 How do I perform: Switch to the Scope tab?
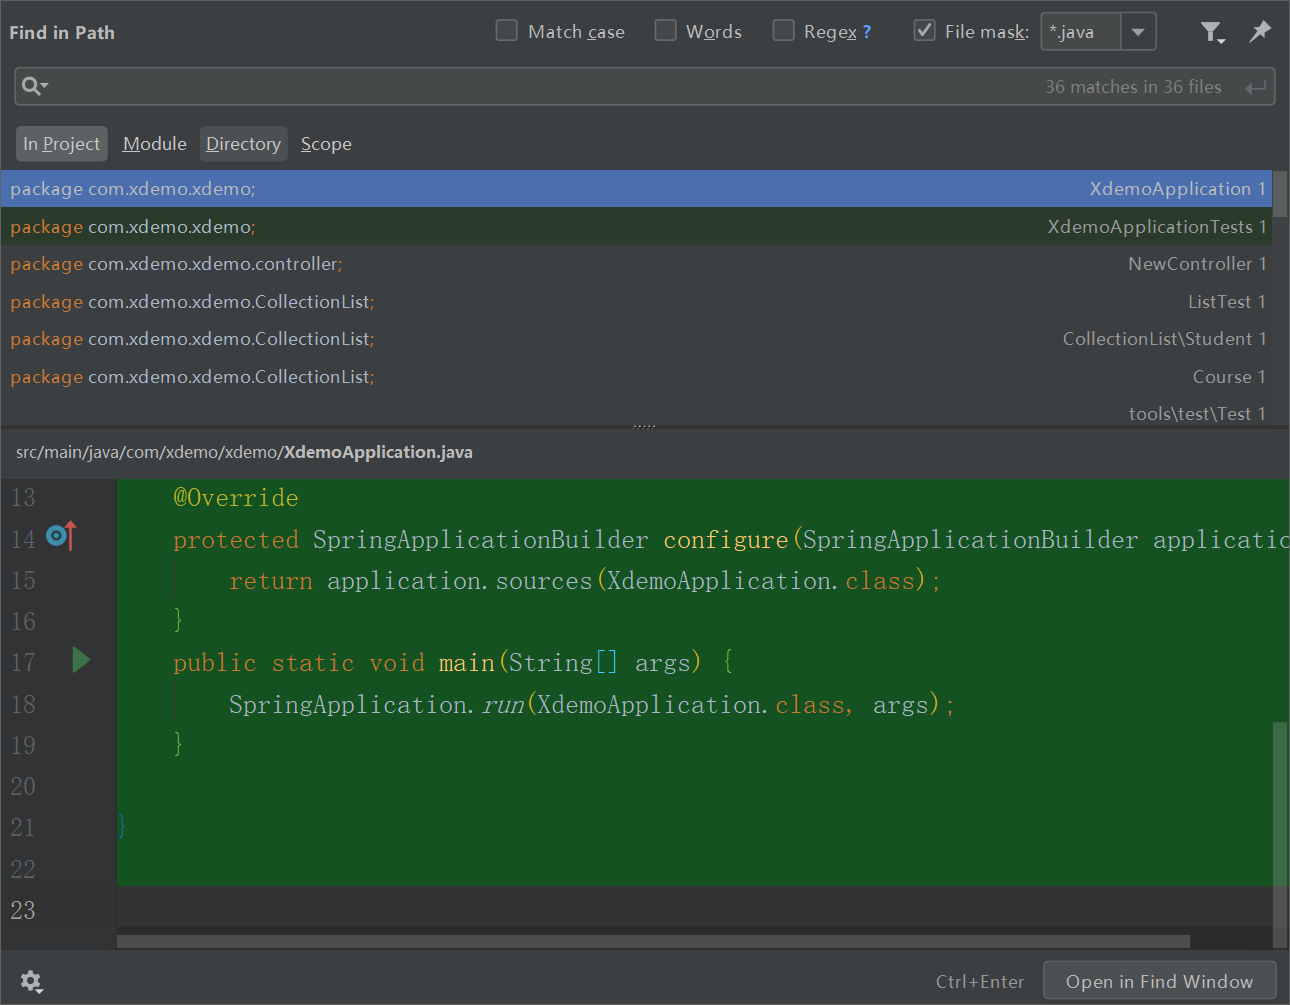tap(325, 143)
